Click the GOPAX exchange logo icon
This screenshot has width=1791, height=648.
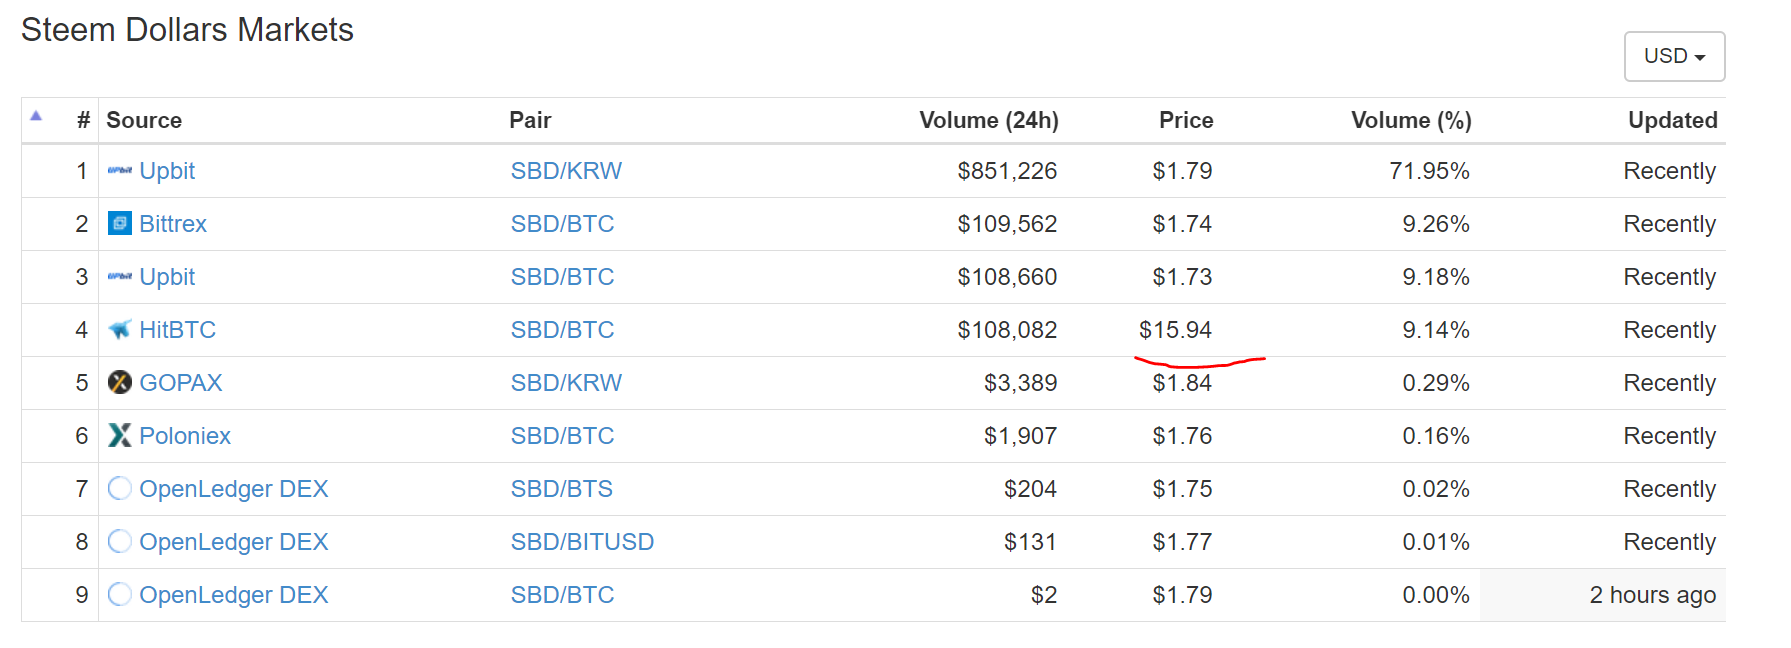coord(120,382)
